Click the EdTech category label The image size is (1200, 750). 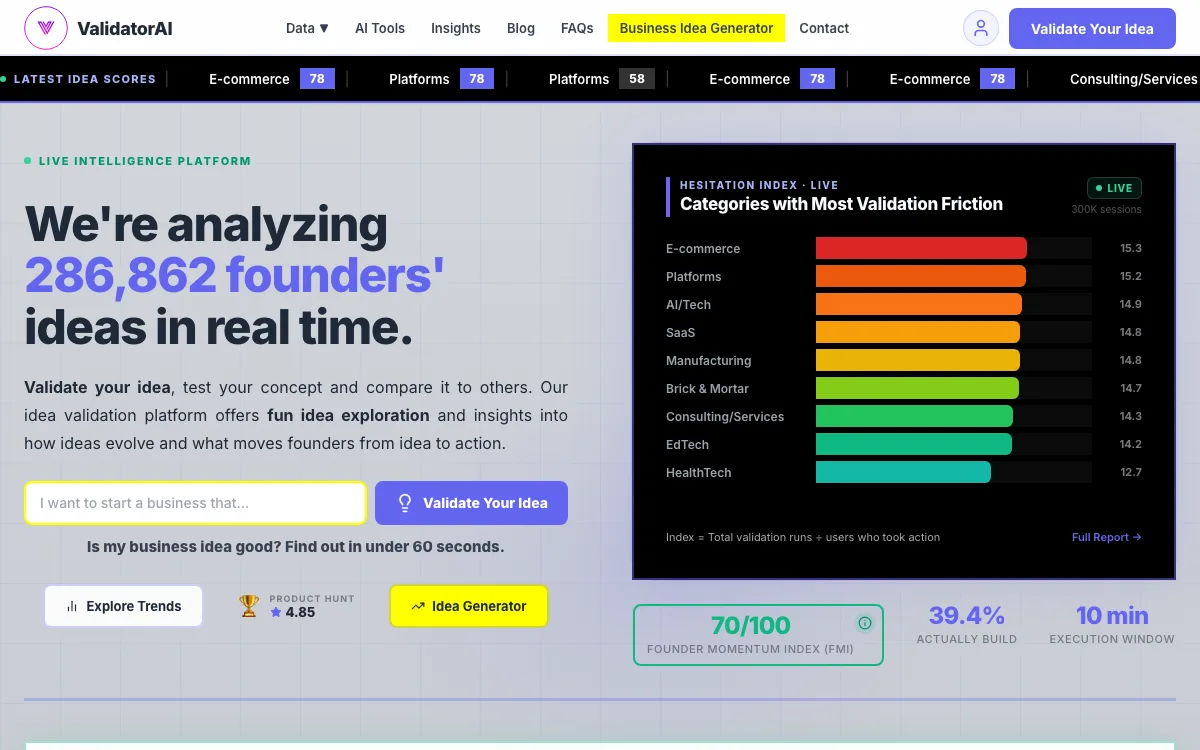pyautogui.click(x=687, y=444)
